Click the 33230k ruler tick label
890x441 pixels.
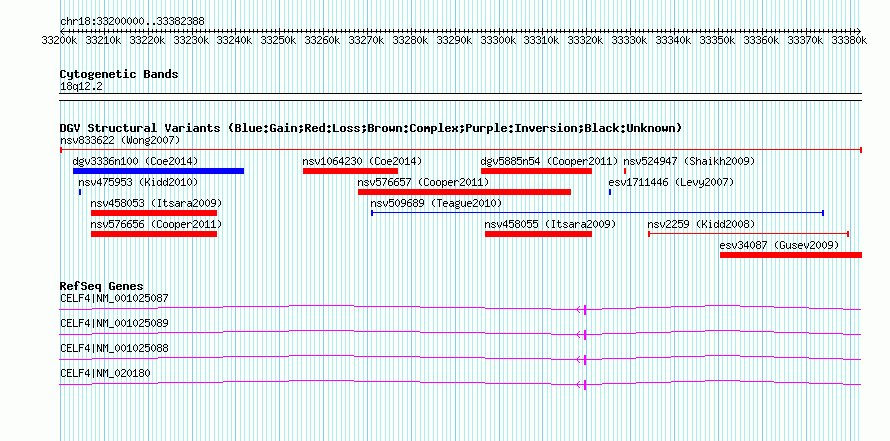(191, 40)
